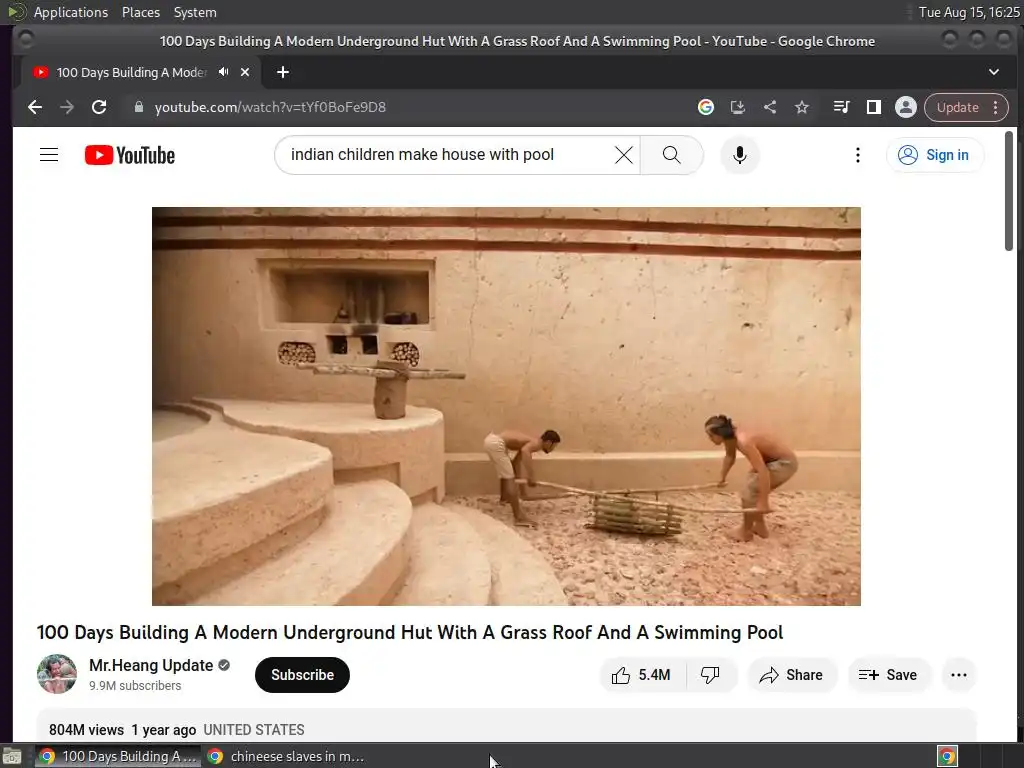The height and width of the screenshot is (768, 1024).
Task: Clear the YouTube search box text
Action: [x=624, y=155]
